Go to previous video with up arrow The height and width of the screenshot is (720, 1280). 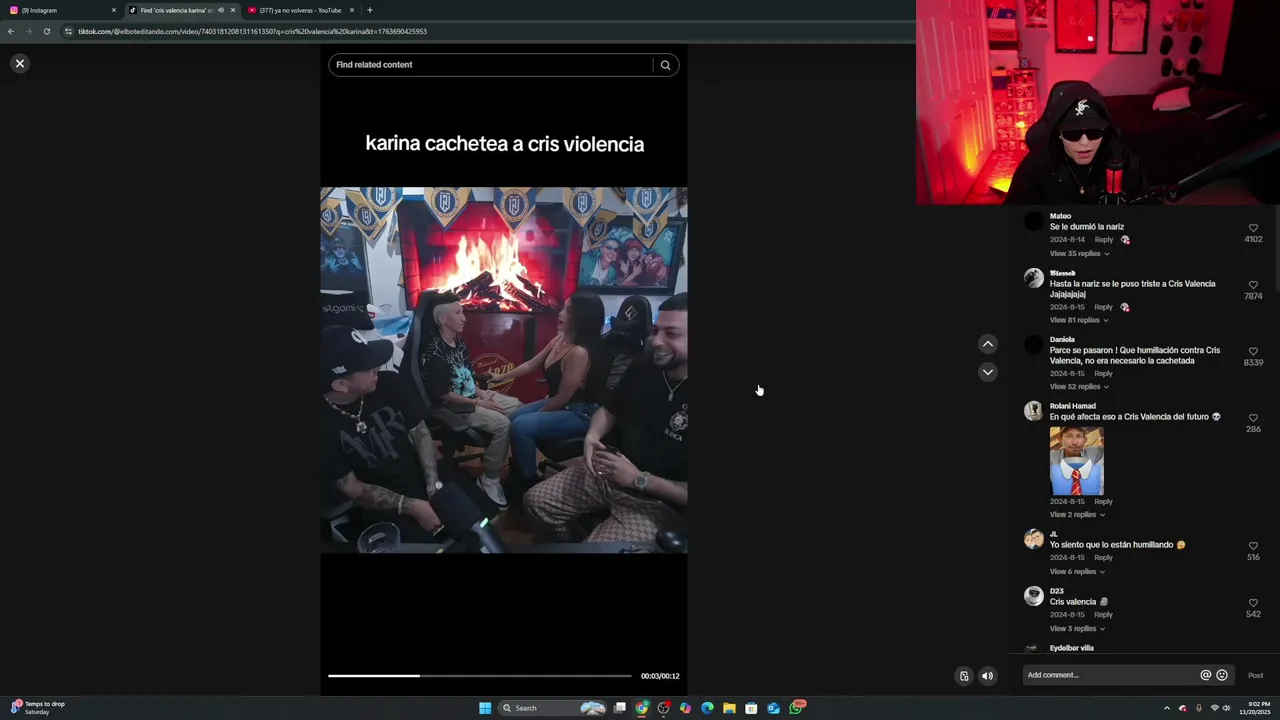[x=987, y=344]
